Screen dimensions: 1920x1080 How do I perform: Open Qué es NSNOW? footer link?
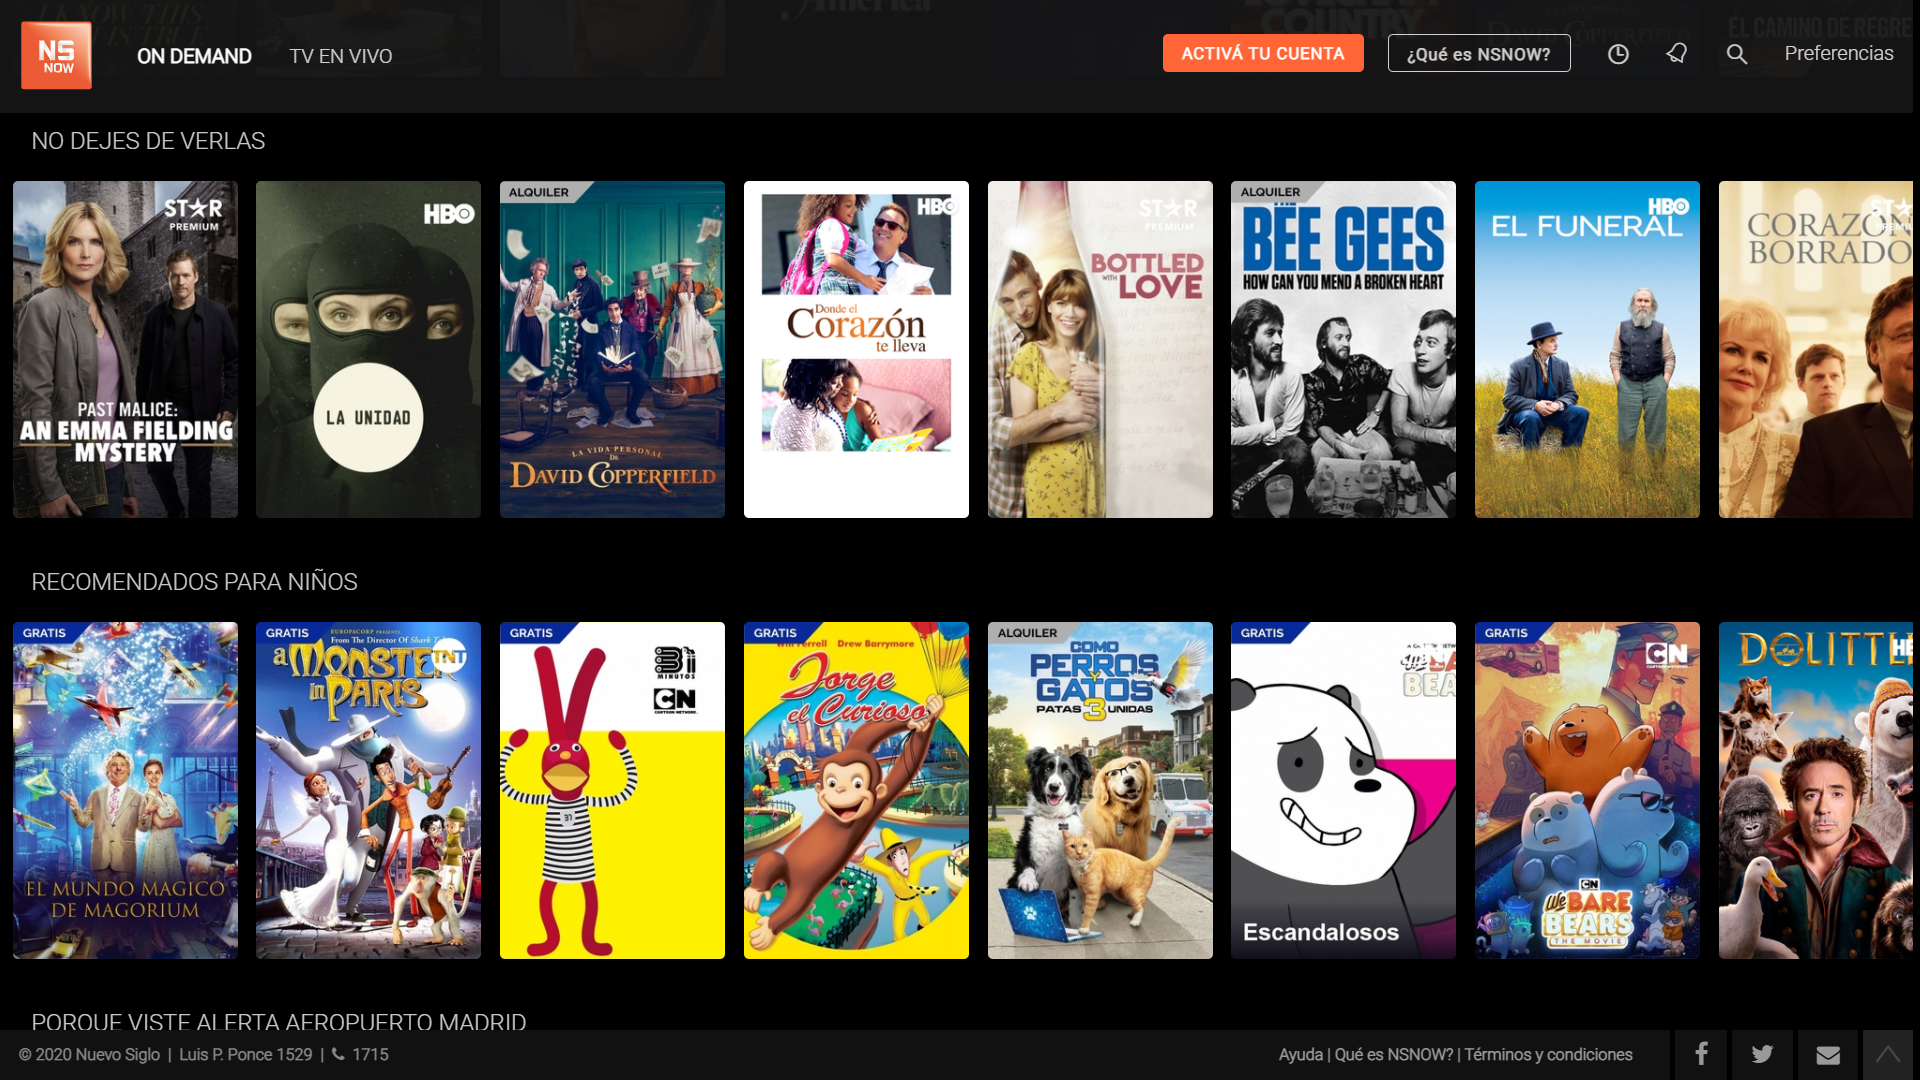coord(1394,1054)
